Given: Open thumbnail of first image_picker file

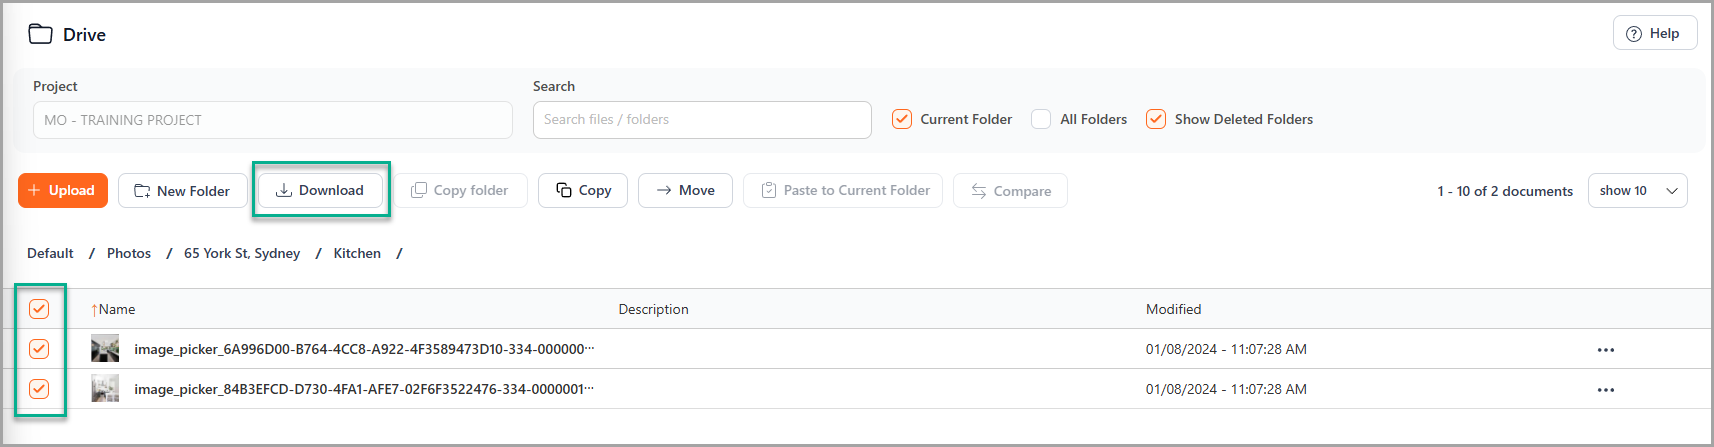Looking at the screenshot, I should coord(105,349).
